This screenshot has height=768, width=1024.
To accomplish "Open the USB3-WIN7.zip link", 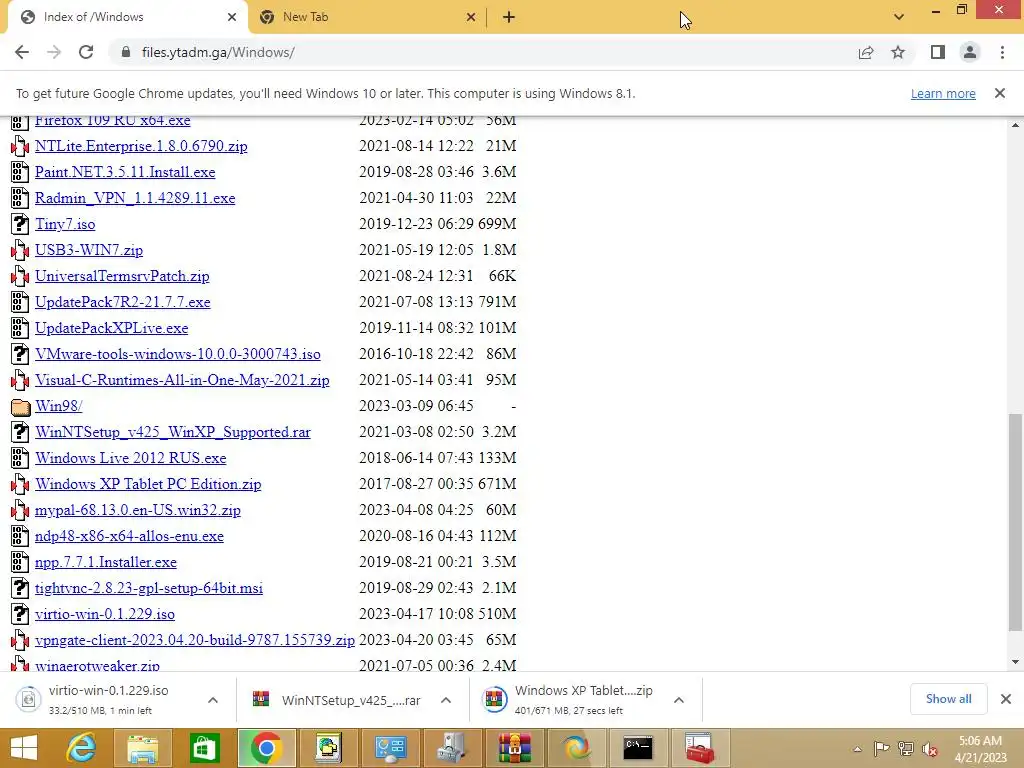I will [89, 250].
